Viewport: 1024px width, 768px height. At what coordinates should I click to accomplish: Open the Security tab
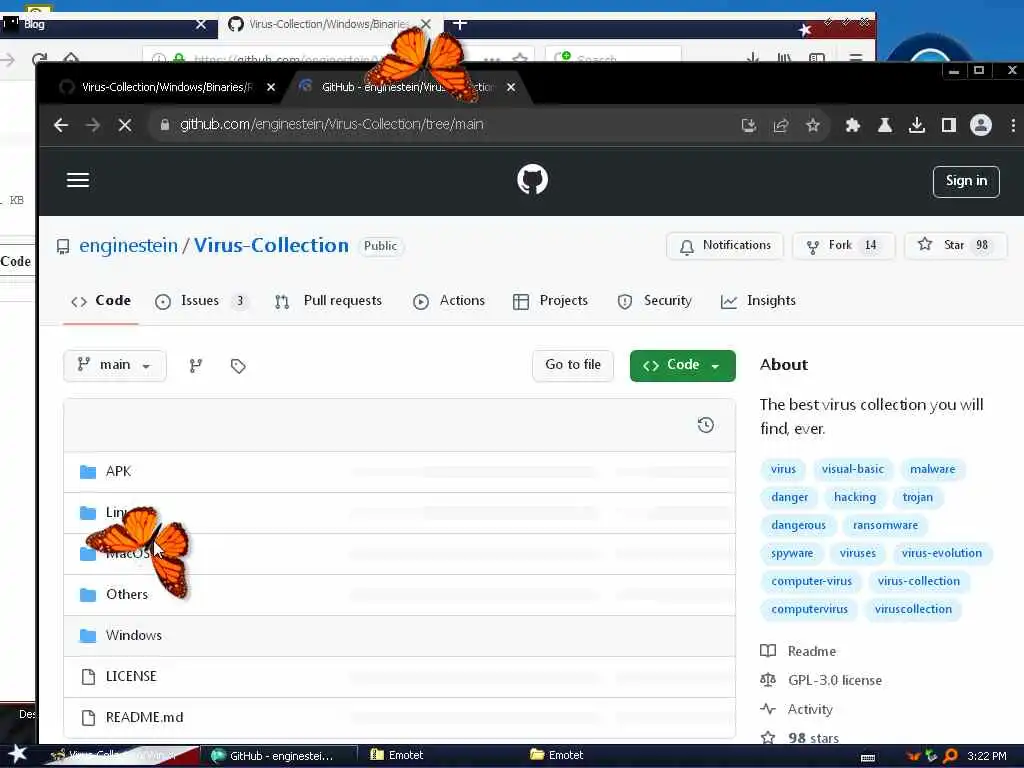pos(654,301)
